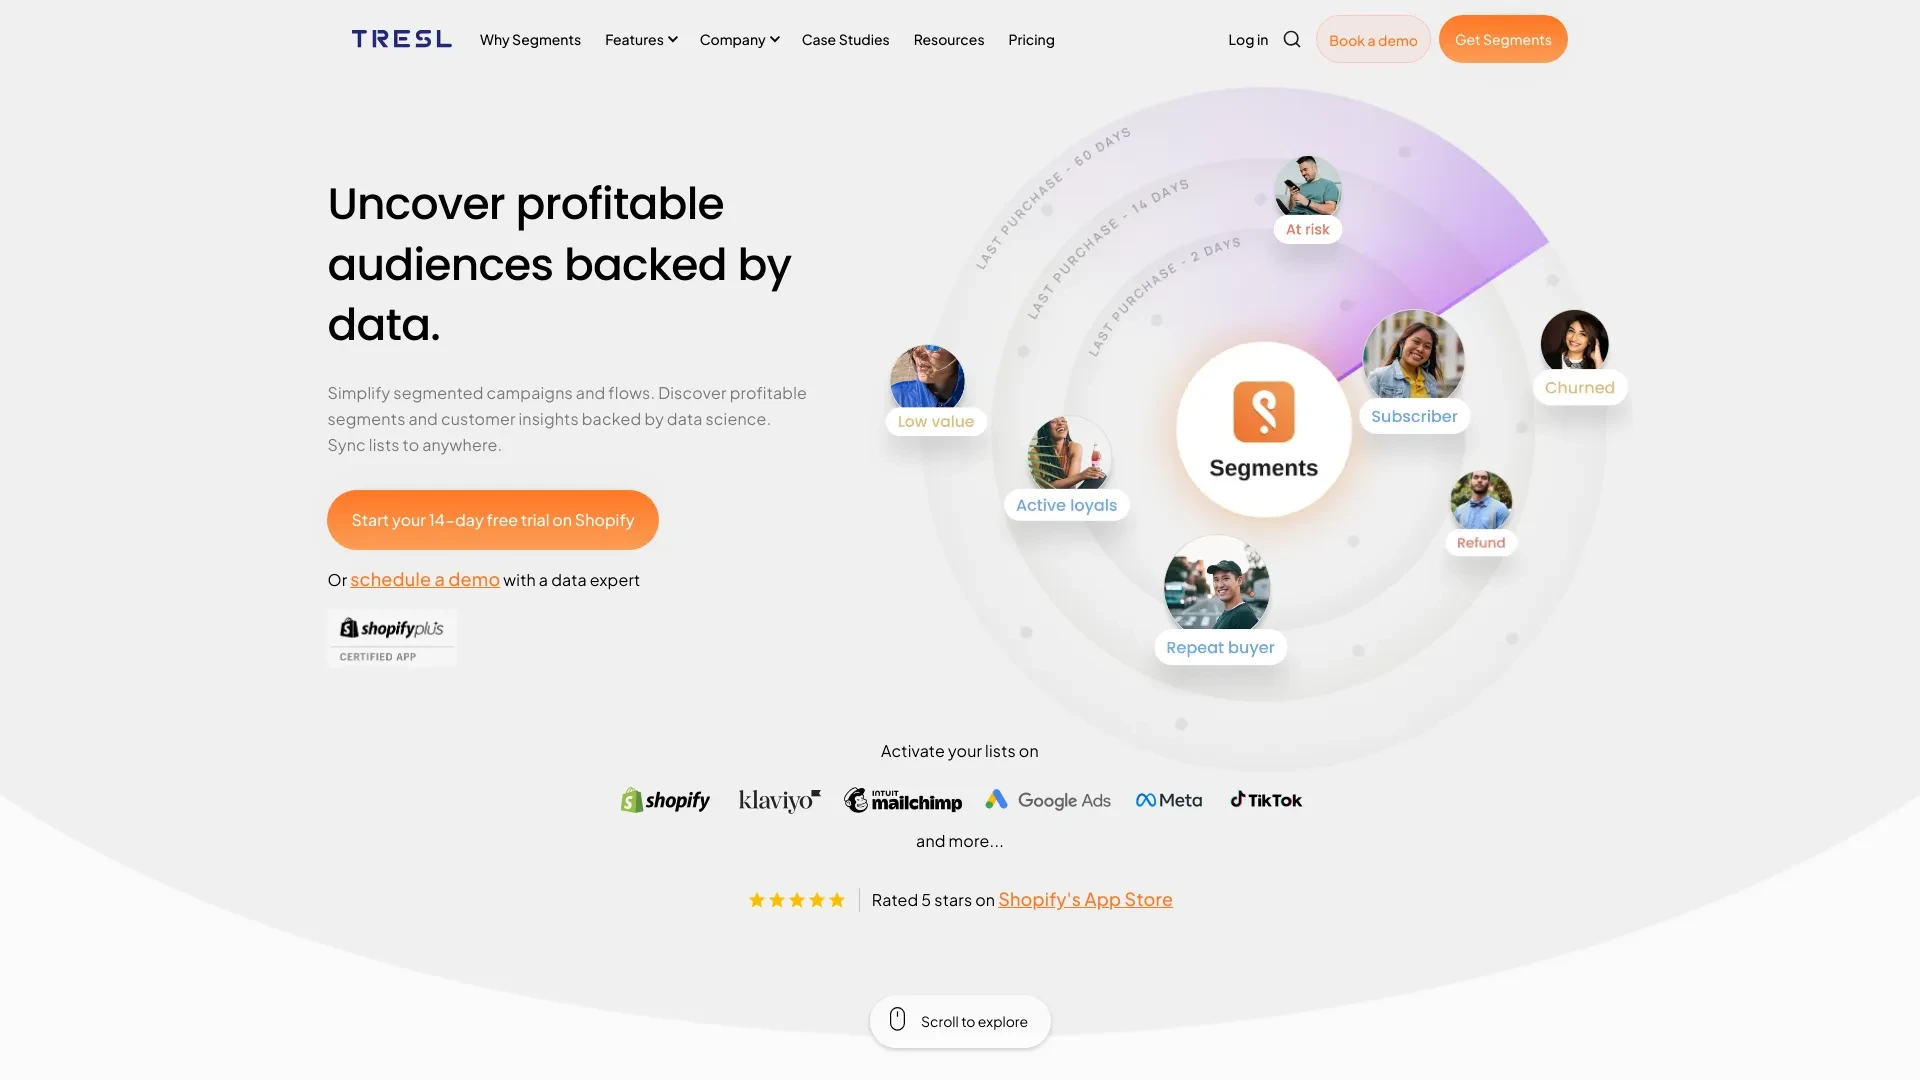The image size is (1920, 1080).
Task: Scroll down using the scroll indicator
Action: click(x=960, y=1021)
